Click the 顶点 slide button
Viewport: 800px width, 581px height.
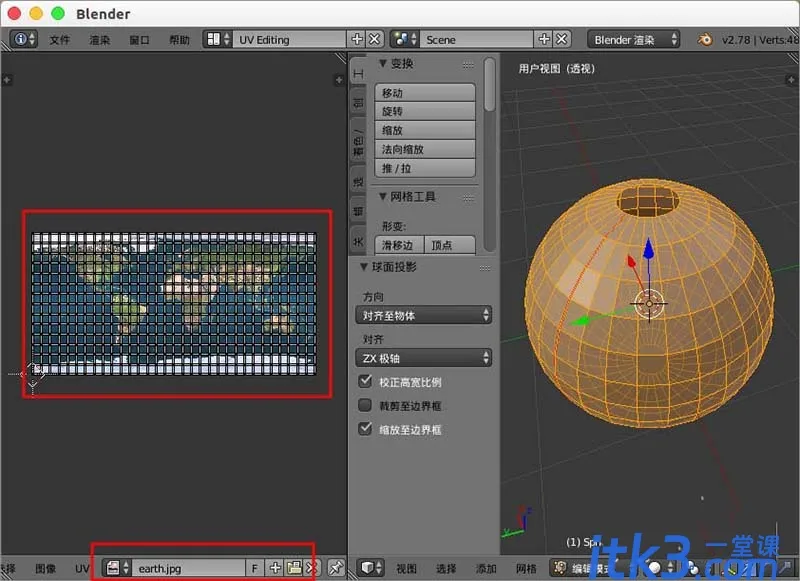449,245
